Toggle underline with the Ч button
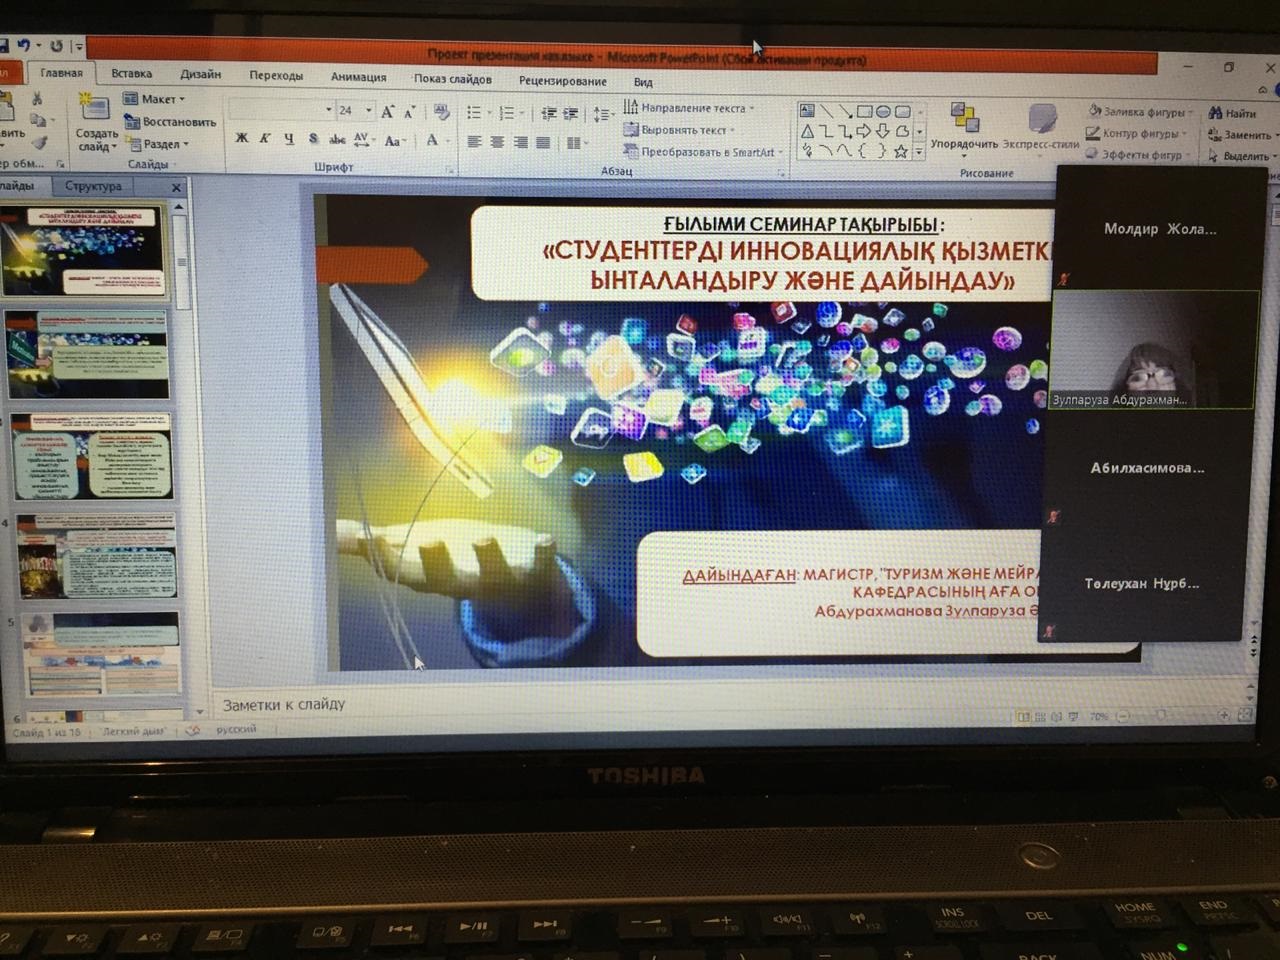The height and width of the screenshot is (960, 1280). click(289, 139)
